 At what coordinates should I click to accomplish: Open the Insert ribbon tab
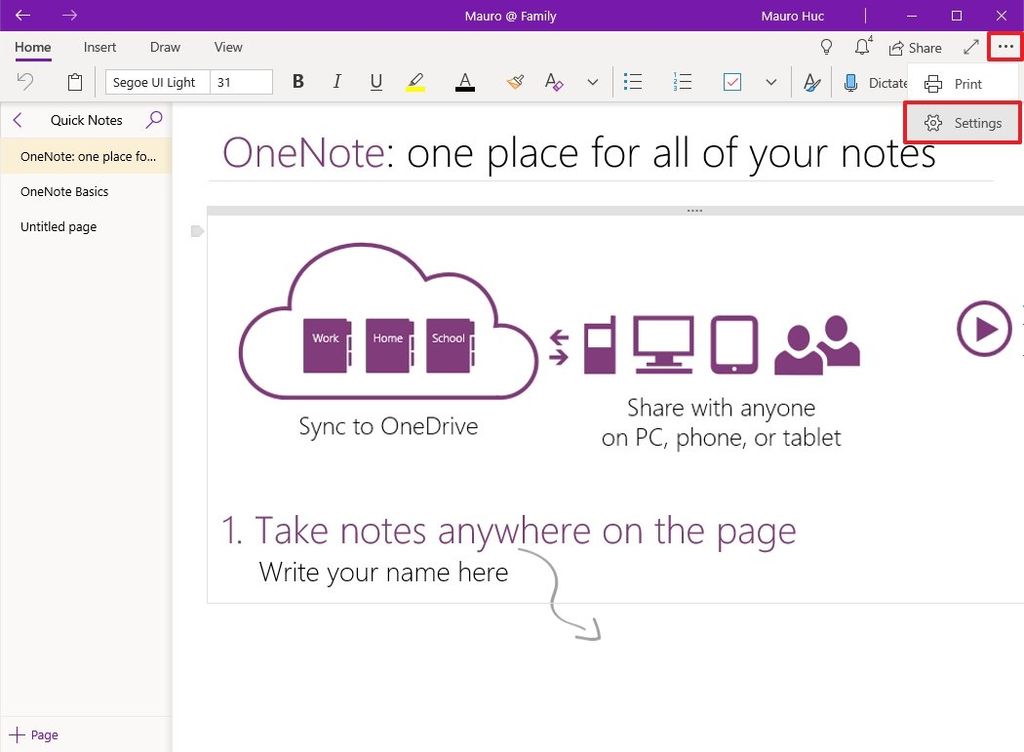pos(99,47)
